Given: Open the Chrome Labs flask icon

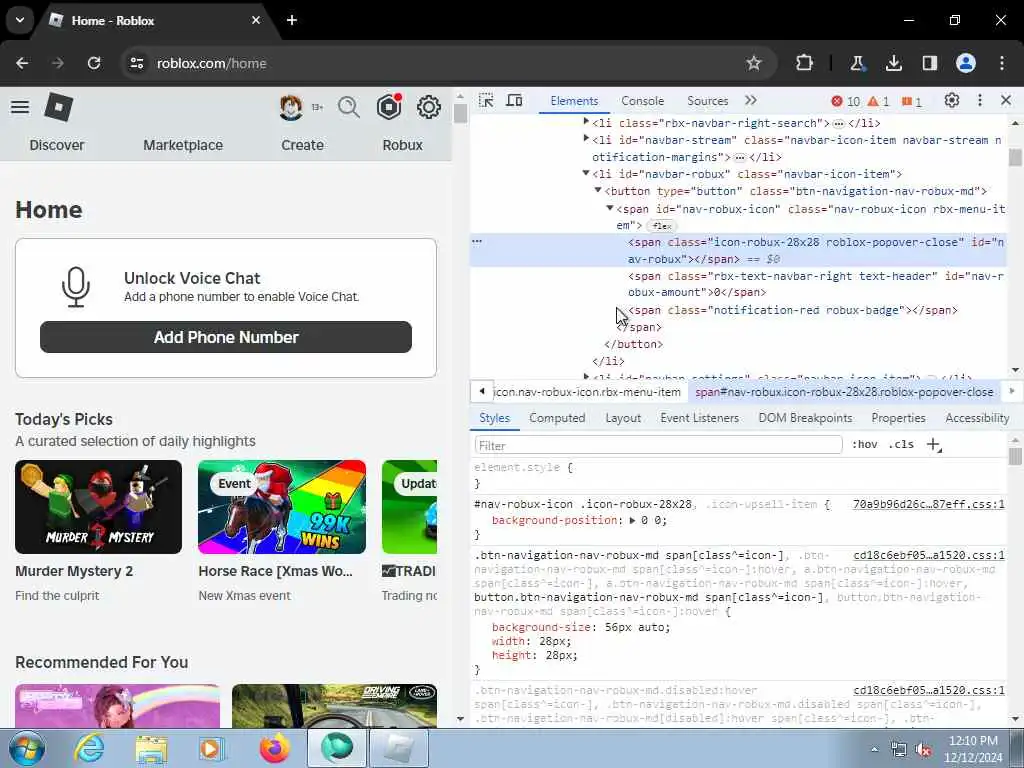Looking at the screenshot, I should [857, 63].
